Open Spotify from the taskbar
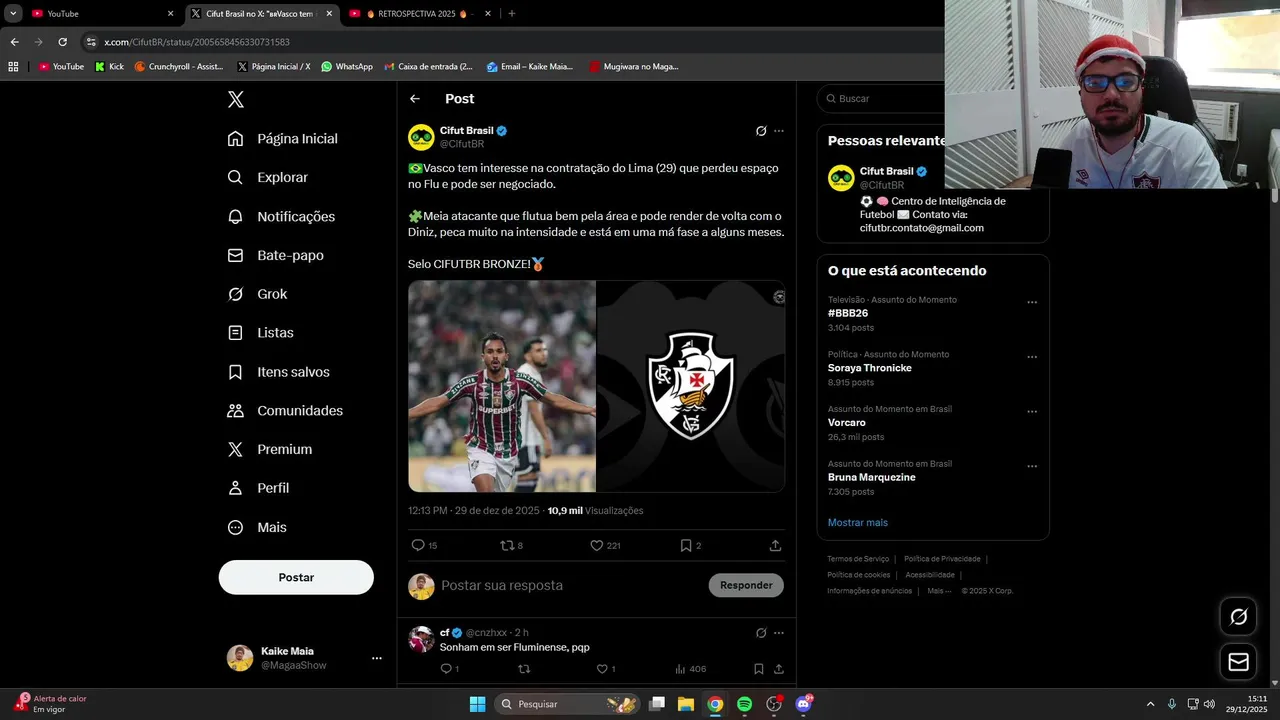 pos(744,704)
